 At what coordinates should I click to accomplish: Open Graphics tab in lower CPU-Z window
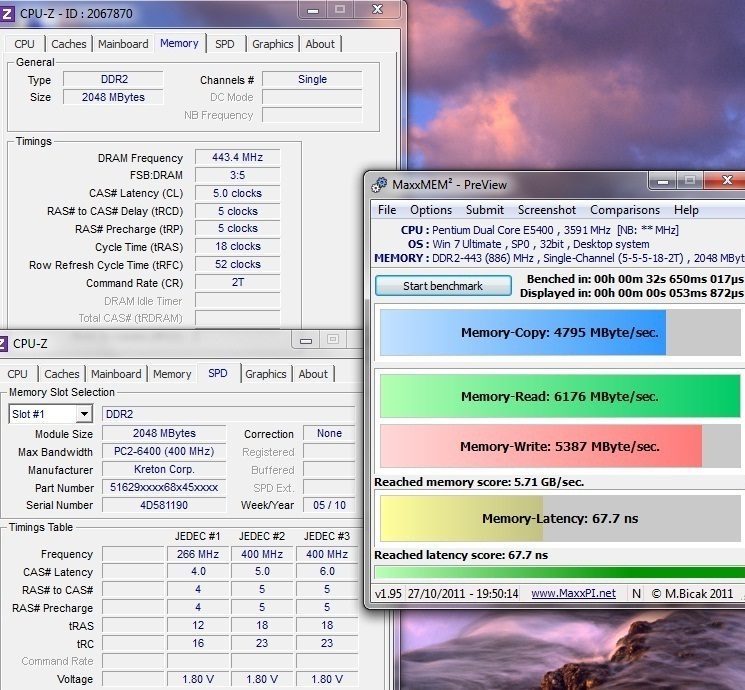pos(266,374)
